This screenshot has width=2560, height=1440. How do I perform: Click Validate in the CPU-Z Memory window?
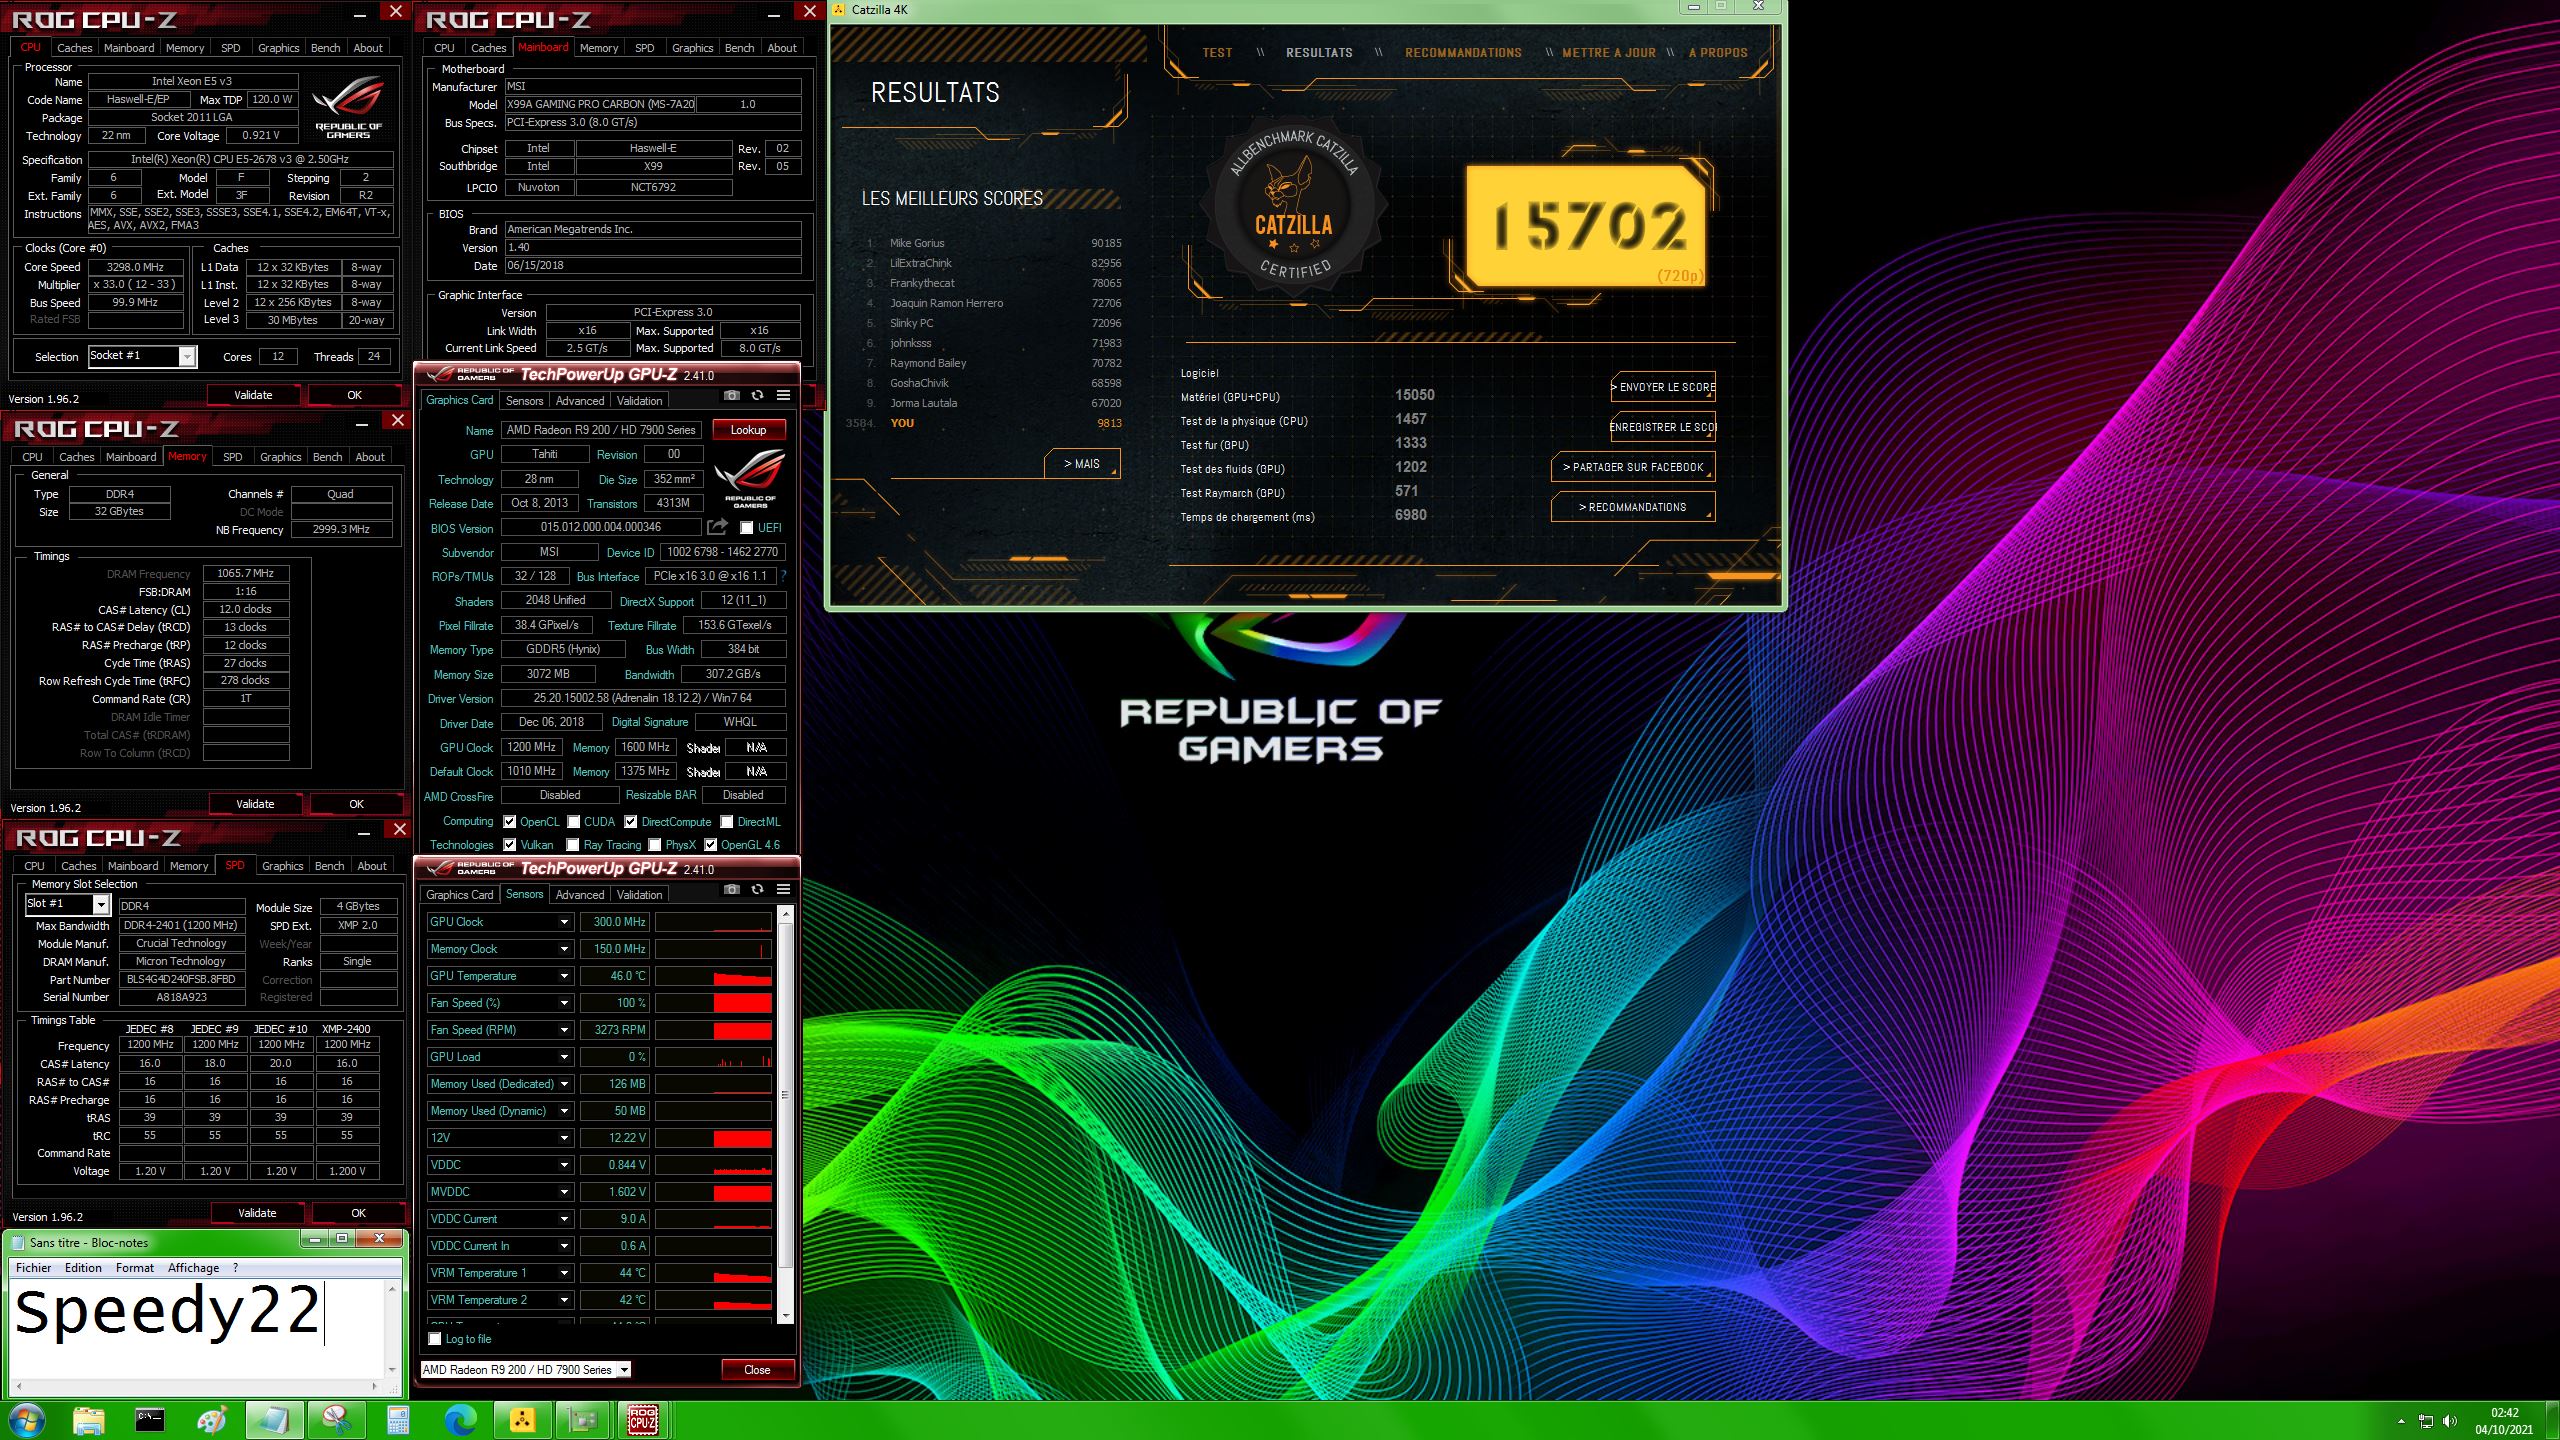click(x=255, y=804)
